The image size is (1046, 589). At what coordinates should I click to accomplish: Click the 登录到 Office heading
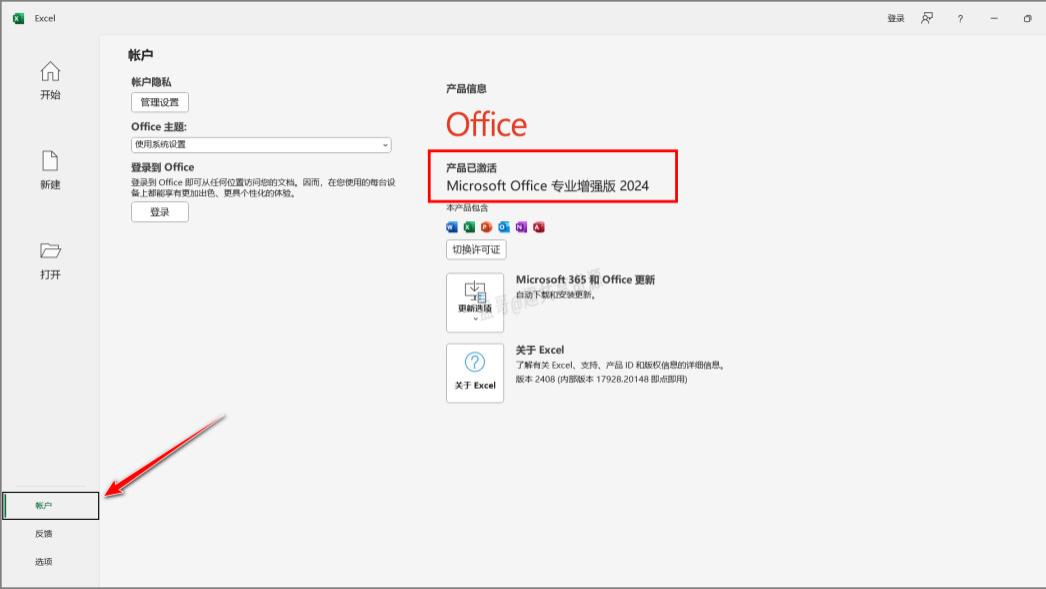163,167
